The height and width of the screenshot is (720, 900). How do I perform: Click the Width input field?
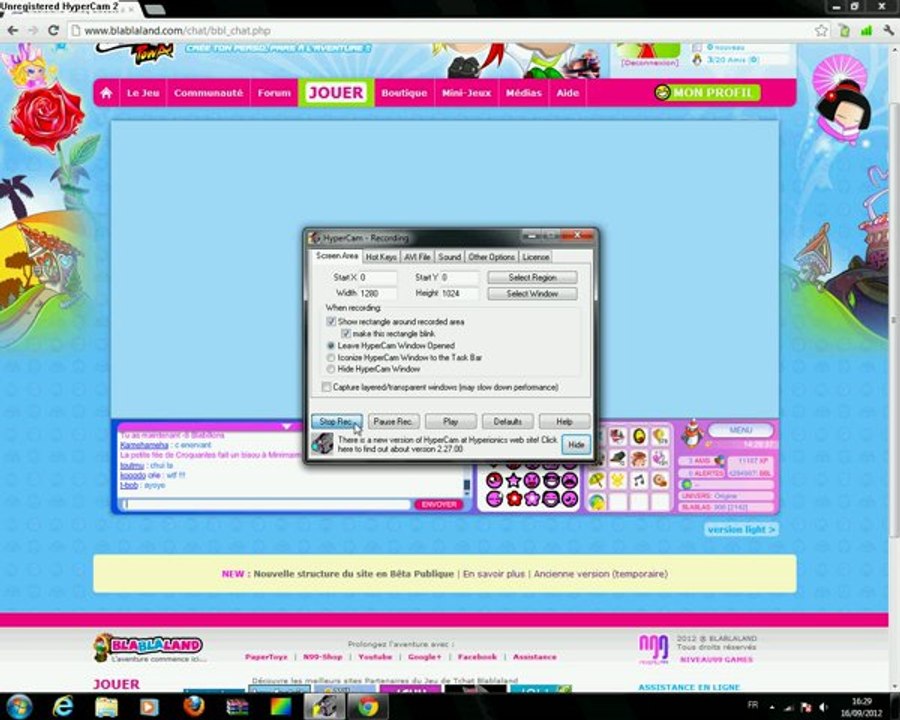pos(378,293)
